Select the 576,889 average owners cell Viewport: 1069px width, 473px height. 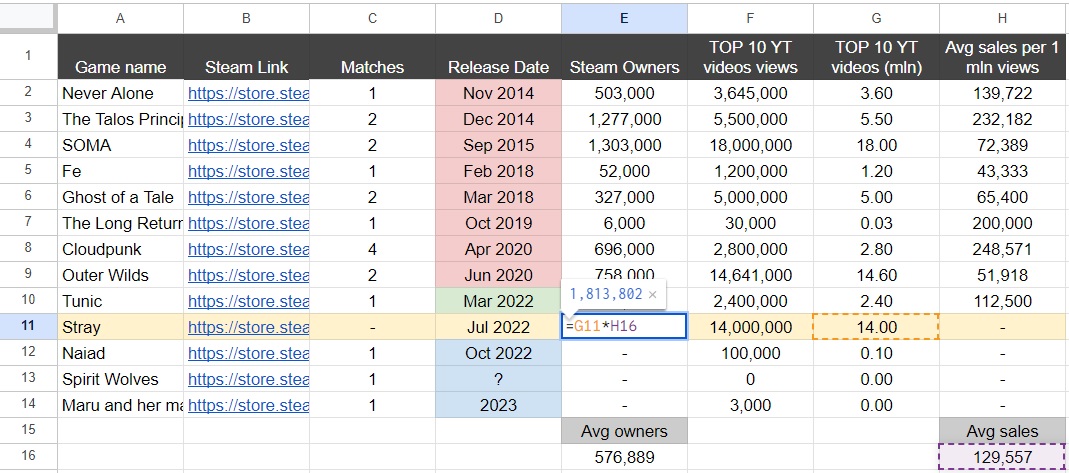pos(624,456)
